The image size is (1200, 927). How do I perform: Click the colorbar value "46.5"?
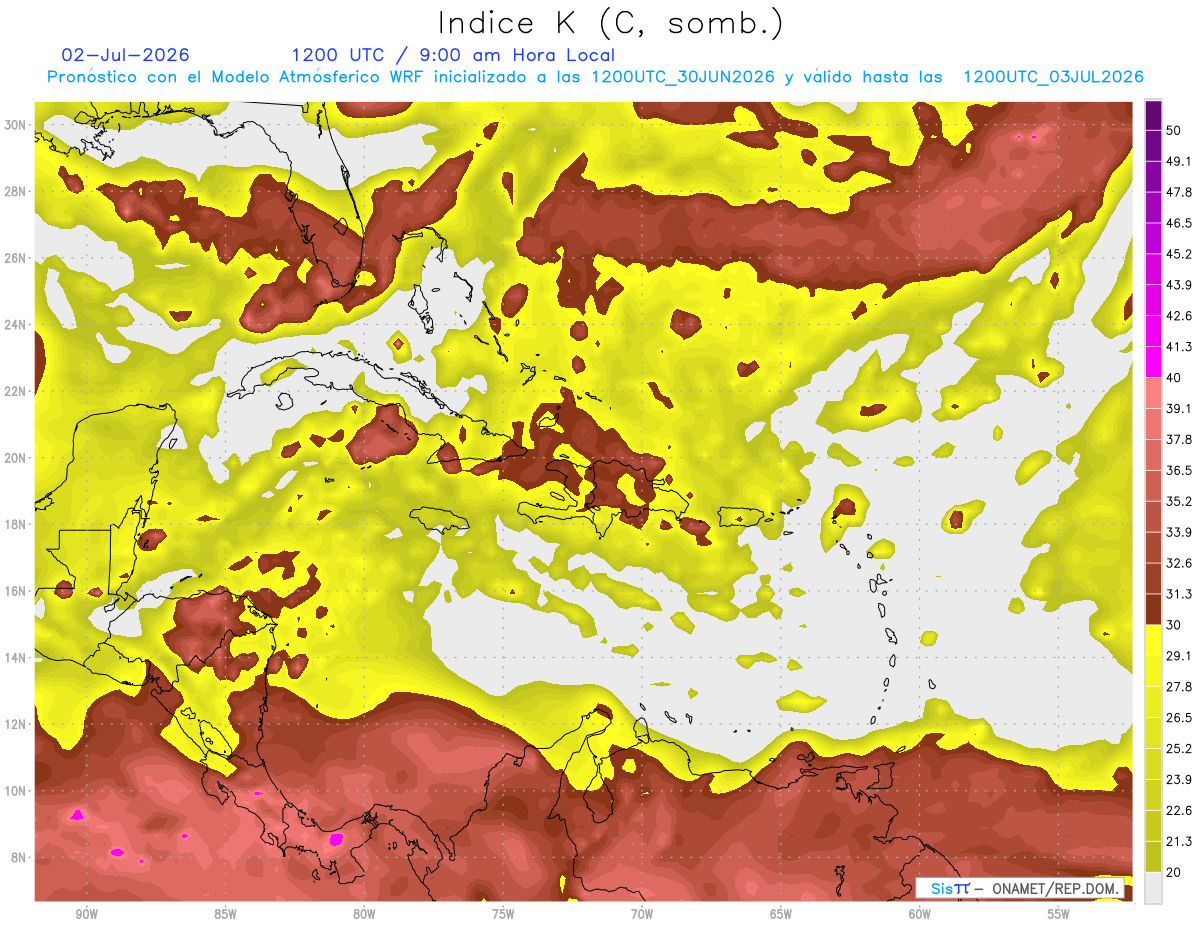pyautogui.click(x=1180, y=223)
